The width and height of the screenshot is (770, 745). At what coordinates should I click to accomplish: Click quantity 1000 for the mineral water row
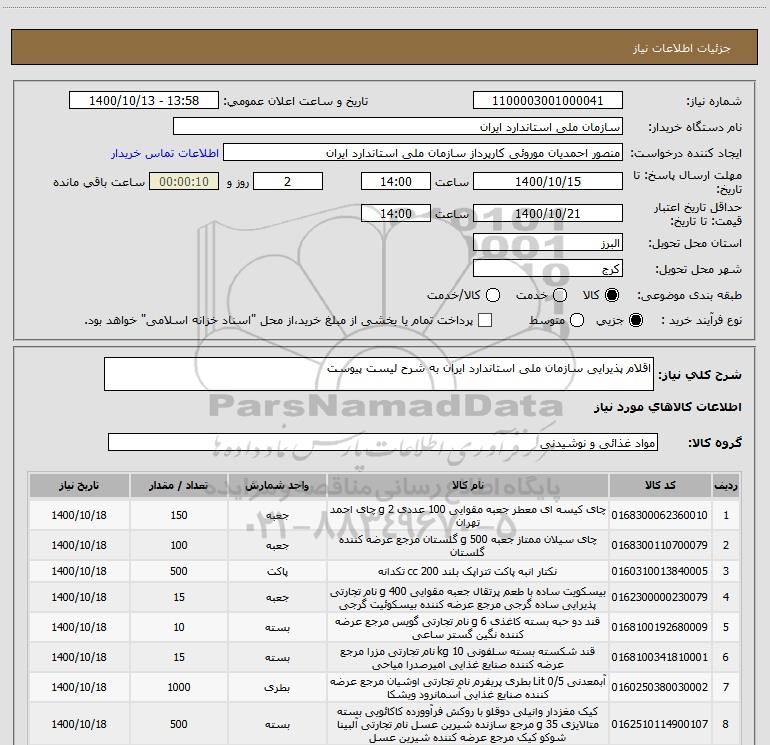[x=179, y=687]
